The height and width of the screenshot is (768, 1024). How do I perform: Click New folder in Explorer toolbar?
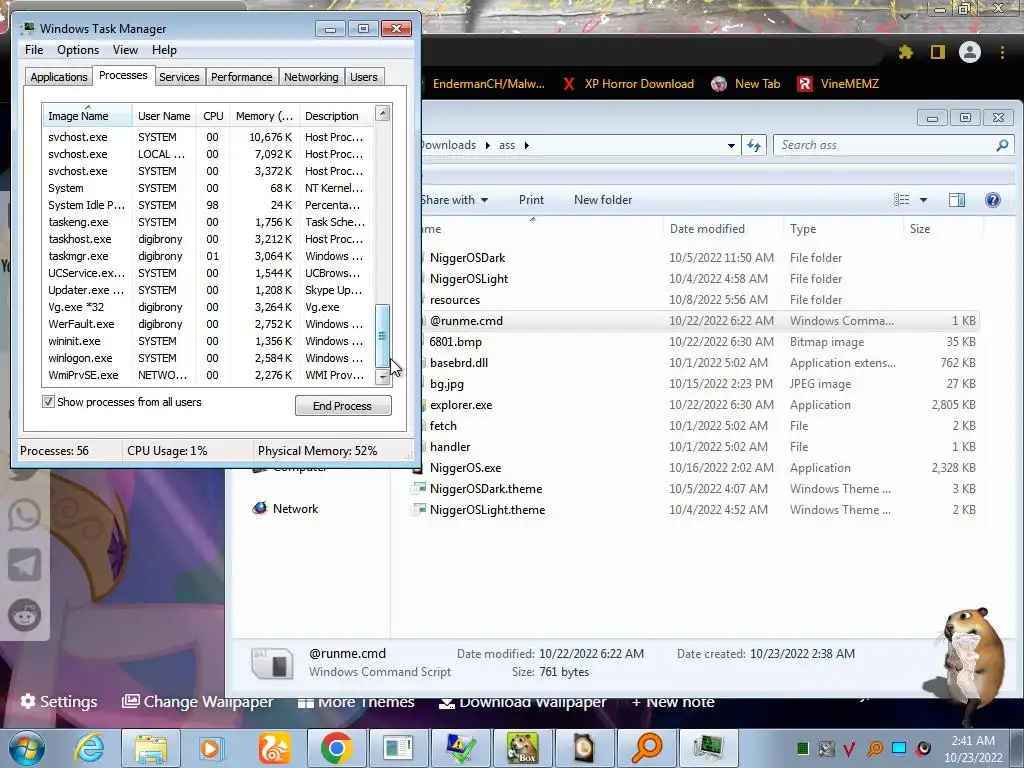tap(603, 200)
